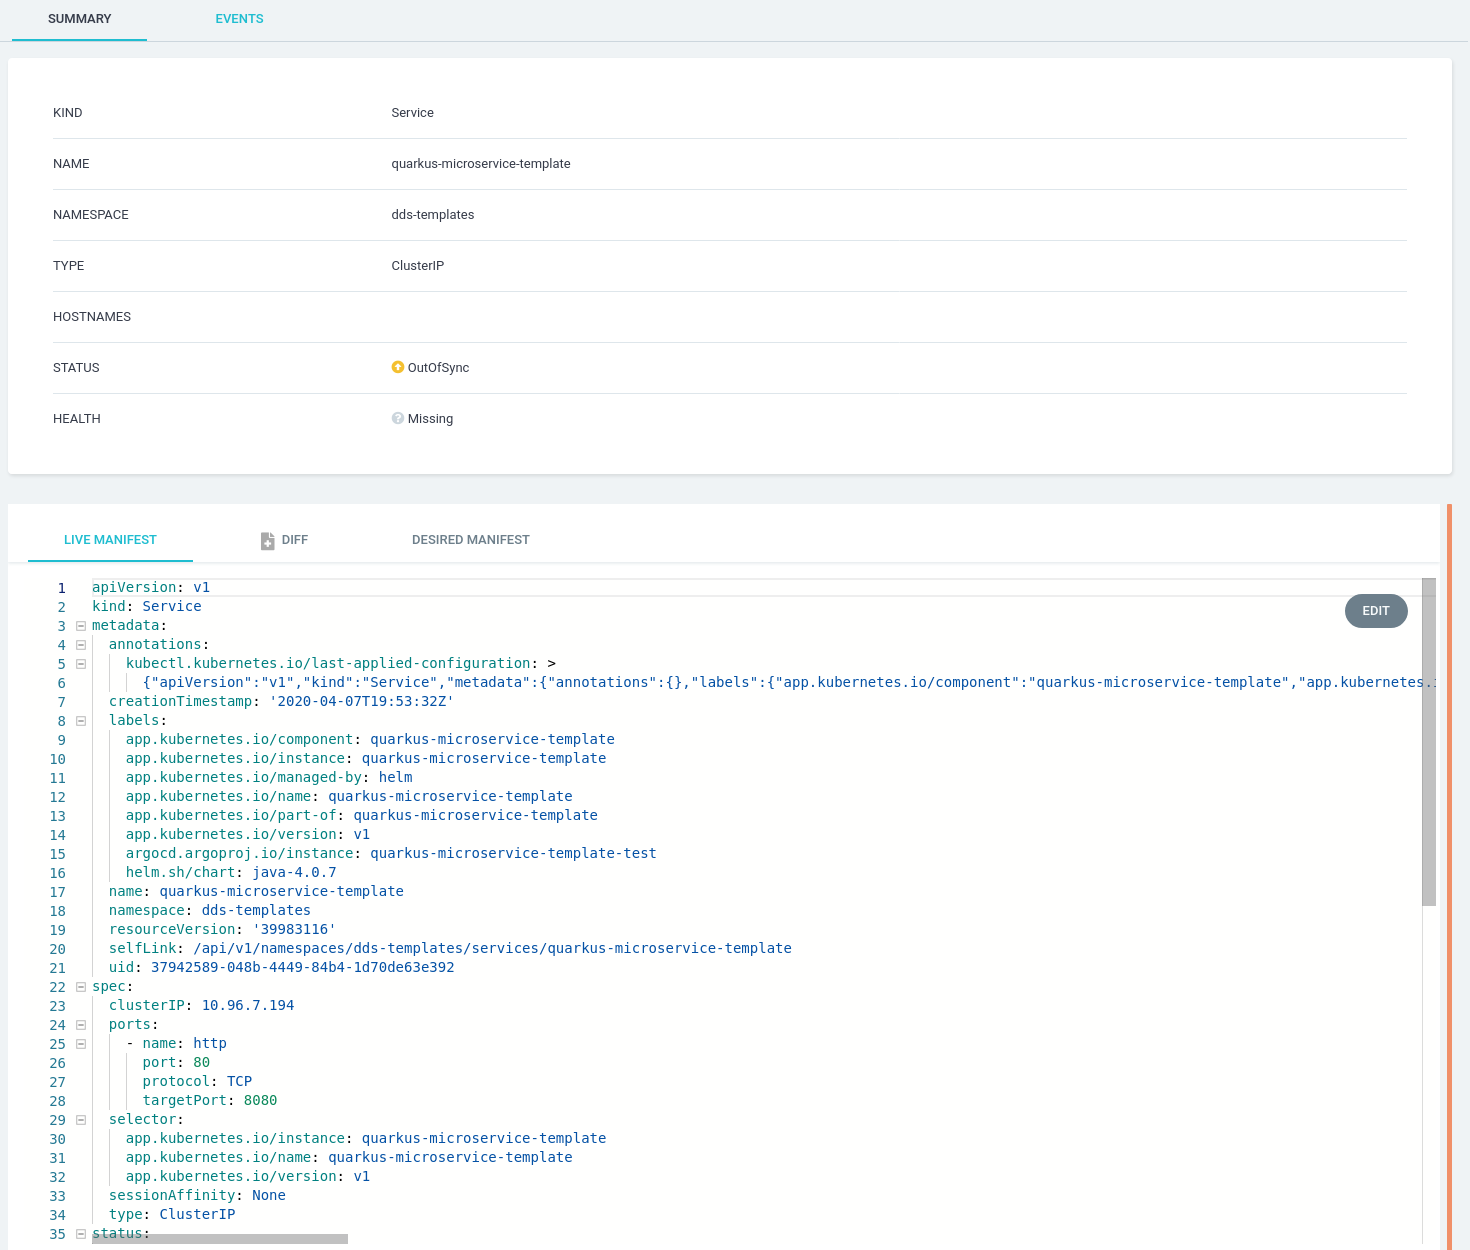Click the manifest horizontal scrollbar thumb

(x=220, y=1239)
